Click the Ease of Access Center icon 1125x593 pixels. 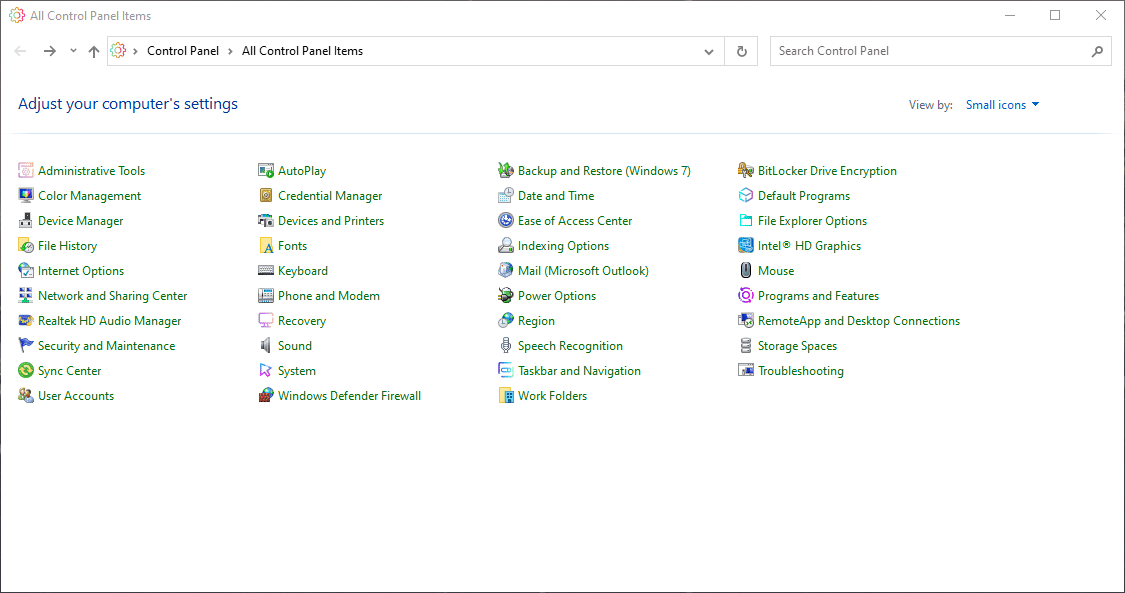(506, 221)
